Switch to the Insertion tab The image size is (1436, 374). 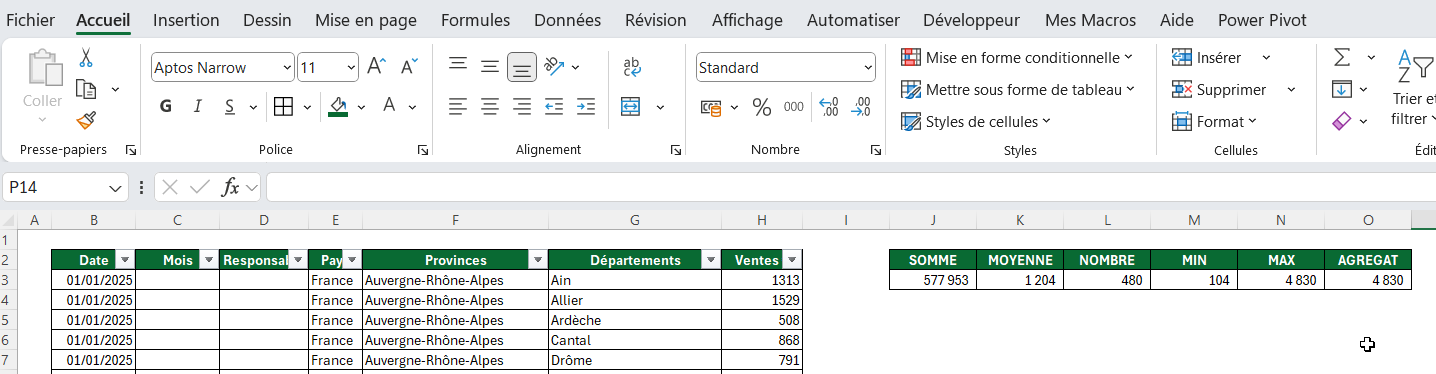tap(186, 20)
